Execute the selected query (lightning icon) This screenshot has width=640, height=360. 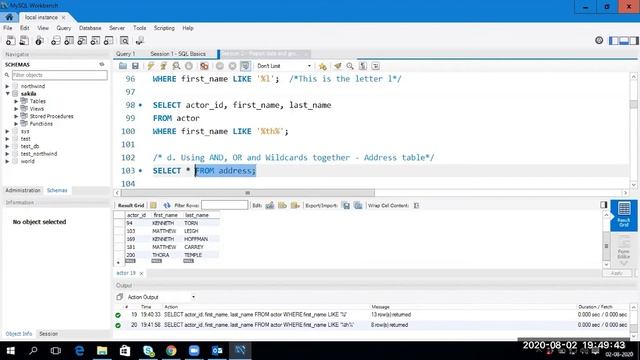(x=151, y=66)
